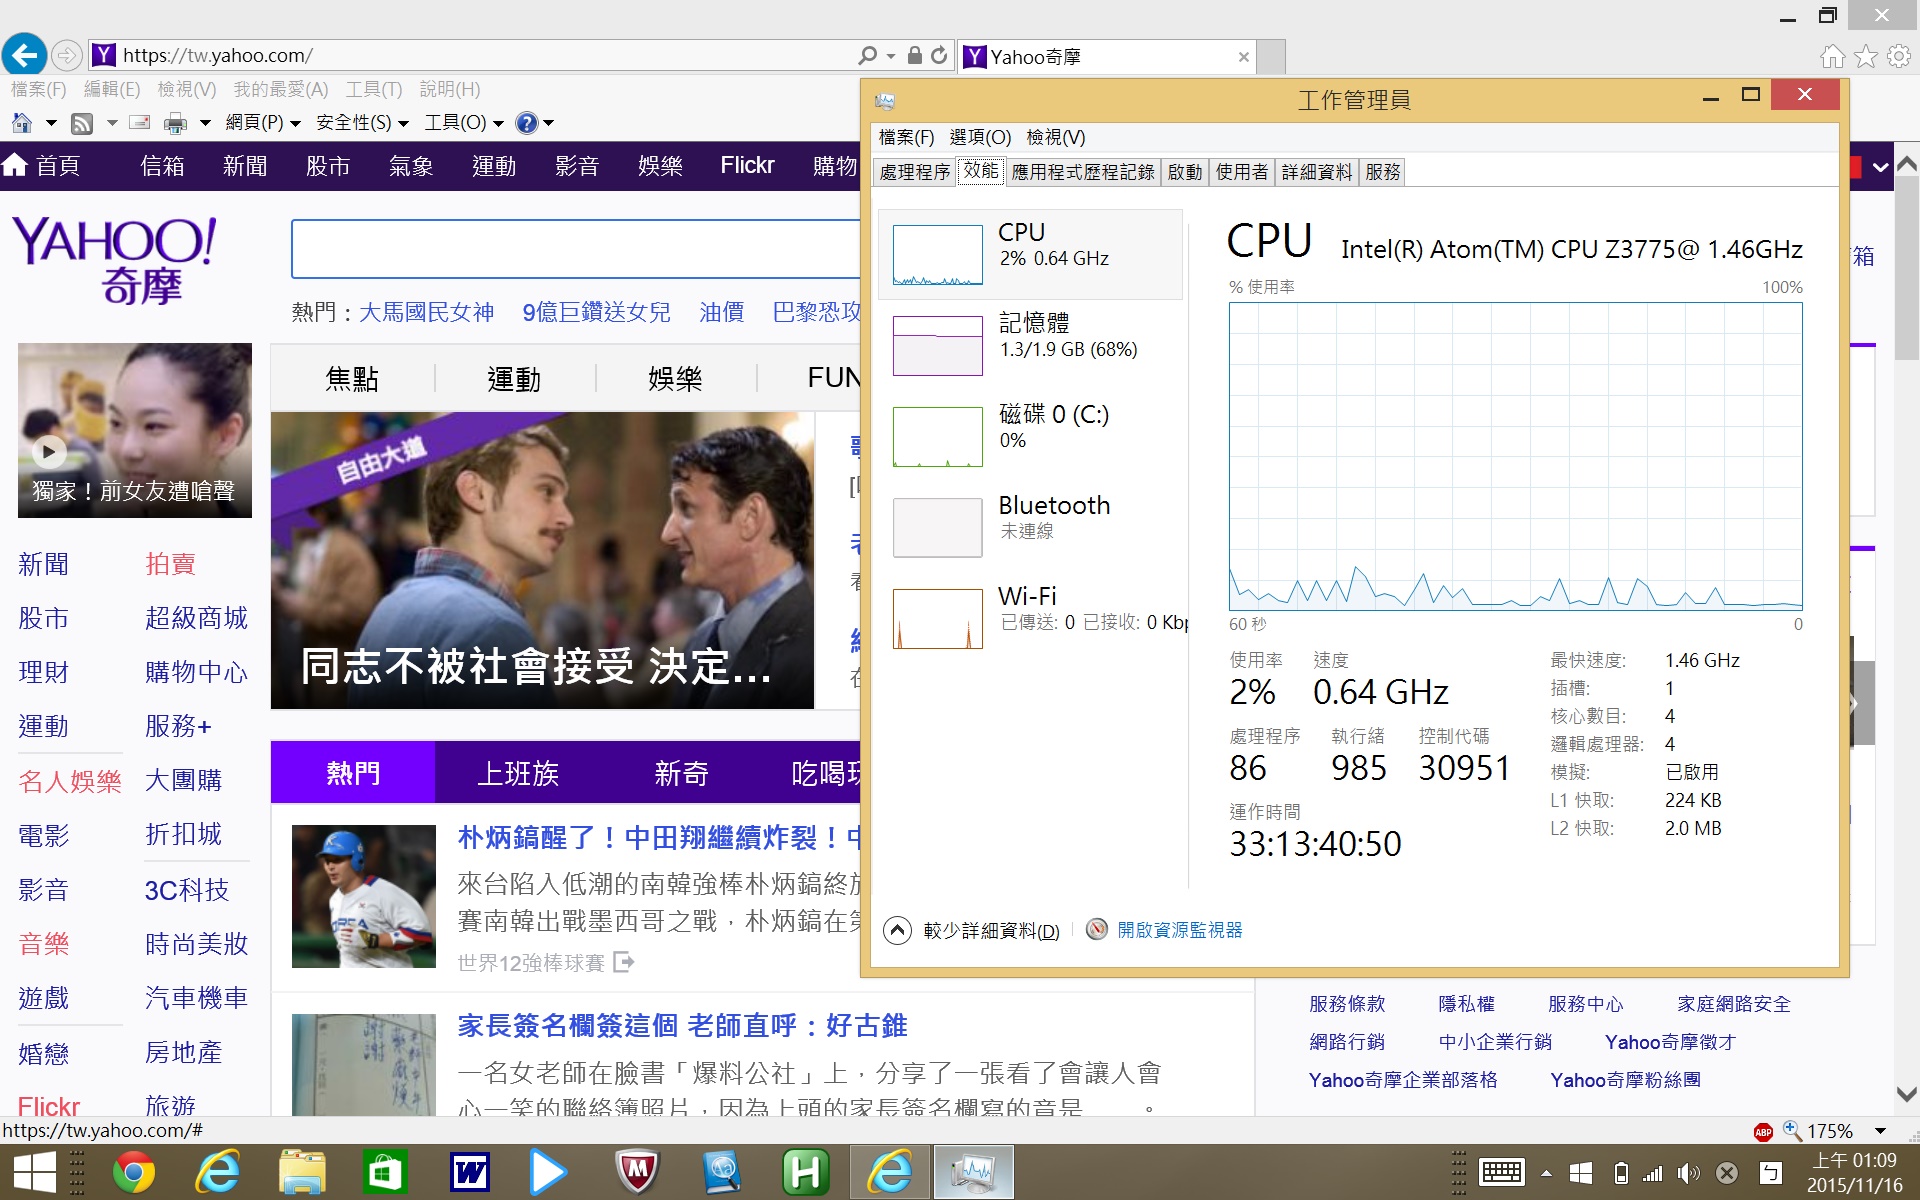This screenshot has height=1200, width=1920.
Task: Switch to the 詳細資料 tab
Action: click(1316, 172)
